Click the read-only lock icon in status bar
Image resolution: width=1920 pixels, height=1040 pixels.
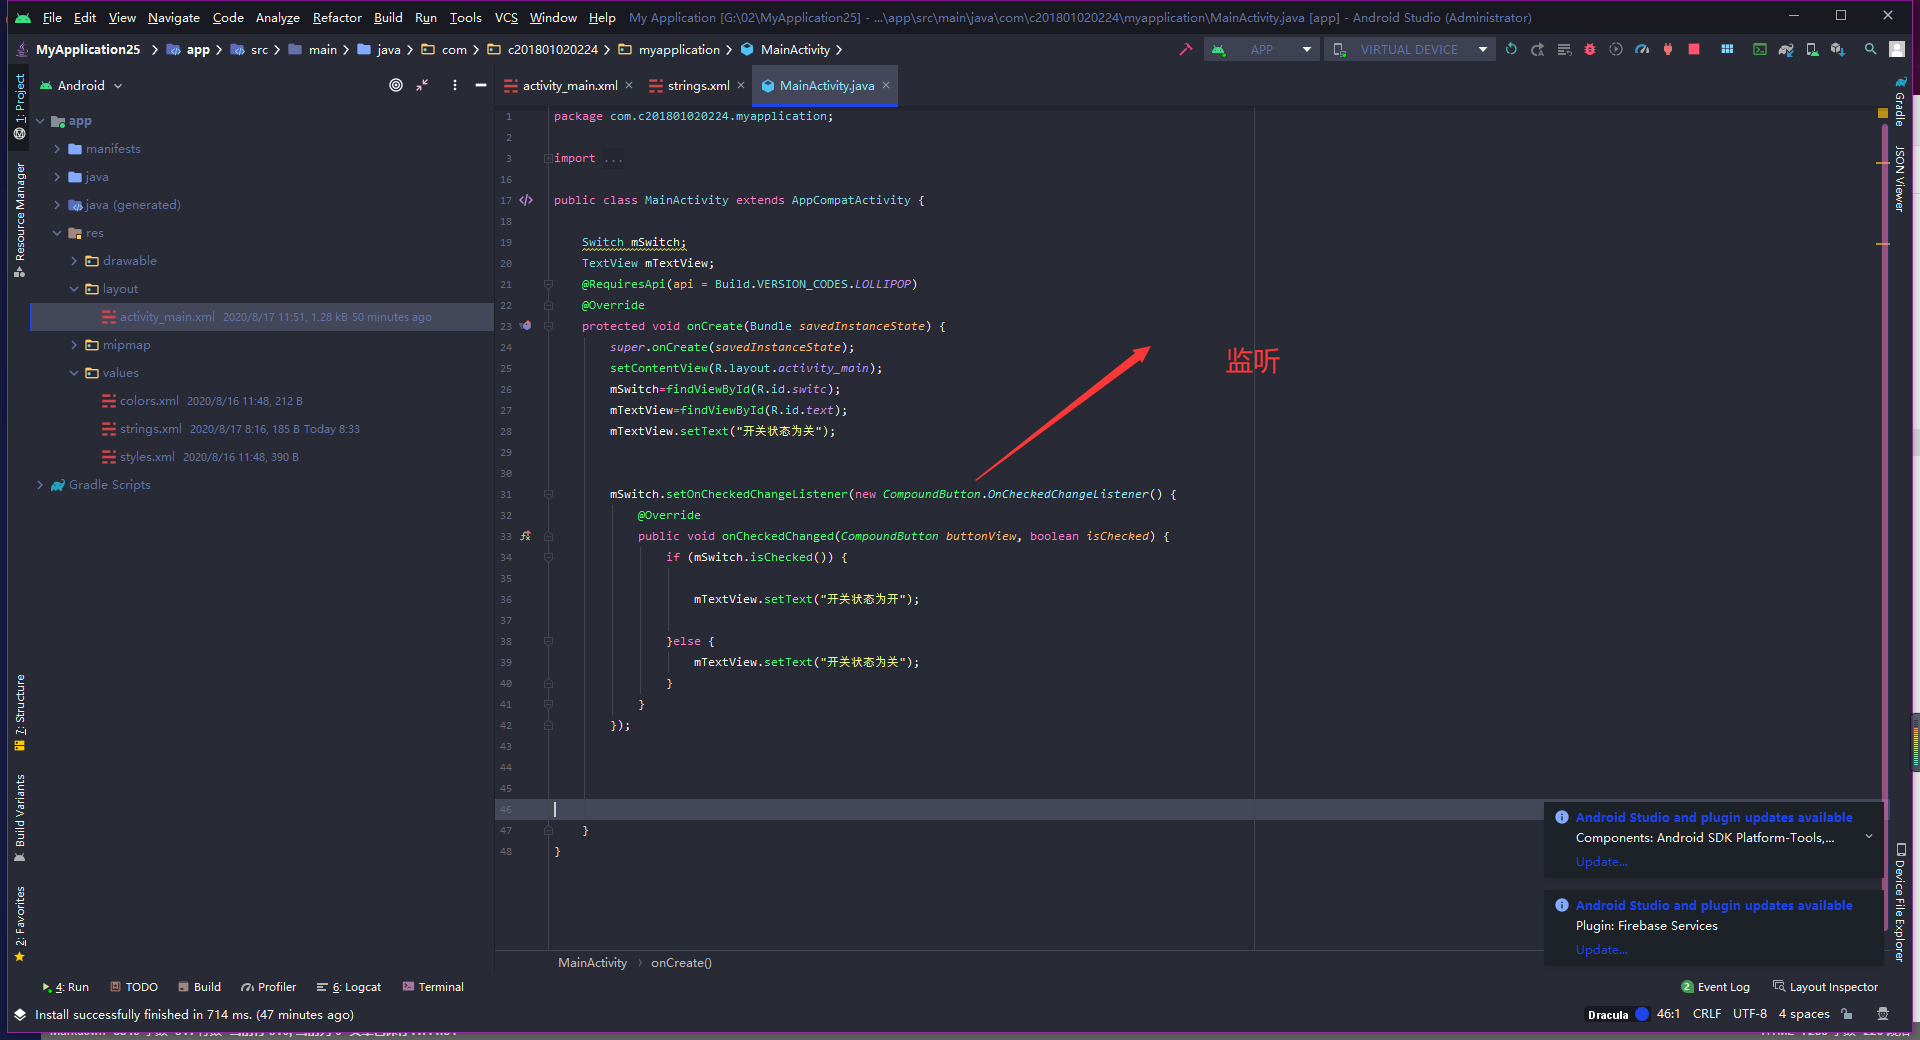1847,1014
